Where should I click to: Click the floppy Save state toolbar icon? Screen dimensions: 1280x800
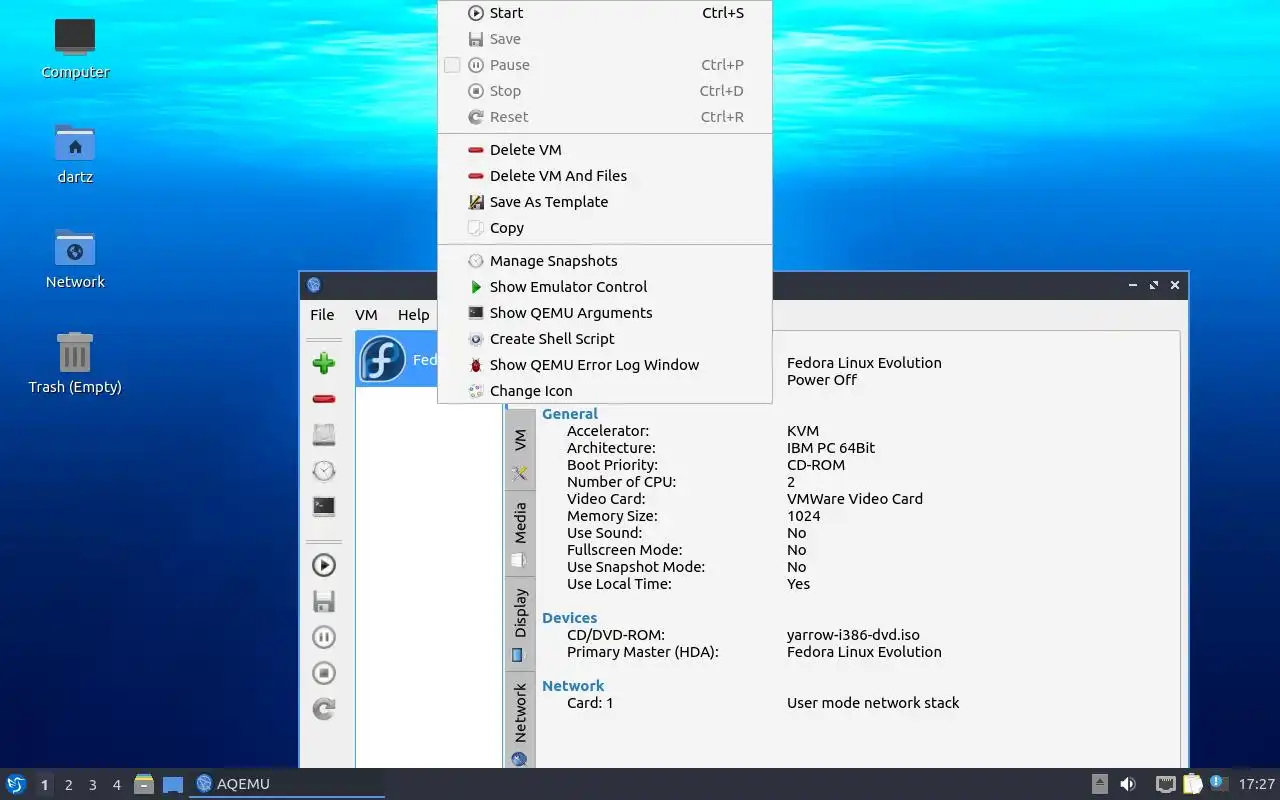click(323, 601)
